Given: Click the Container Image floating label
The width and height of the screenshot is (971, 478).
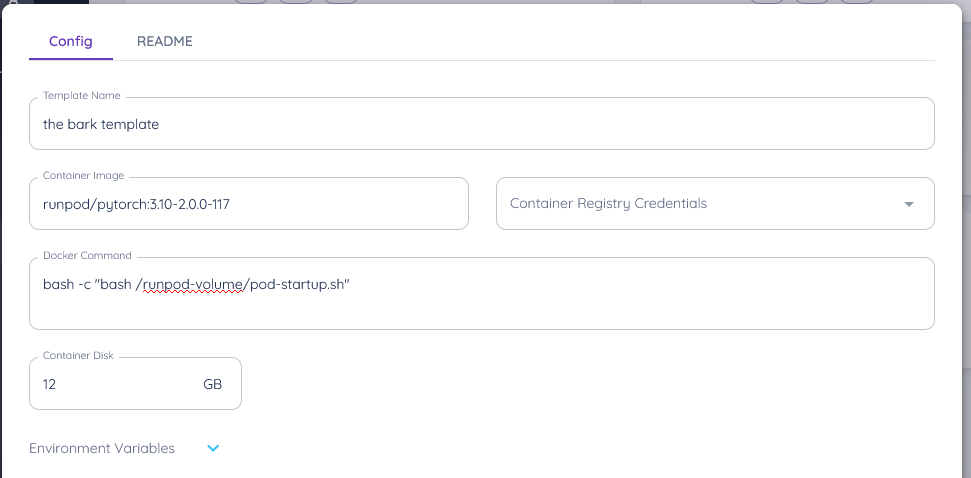Looking at the screenshot, I should pos(84,176).
